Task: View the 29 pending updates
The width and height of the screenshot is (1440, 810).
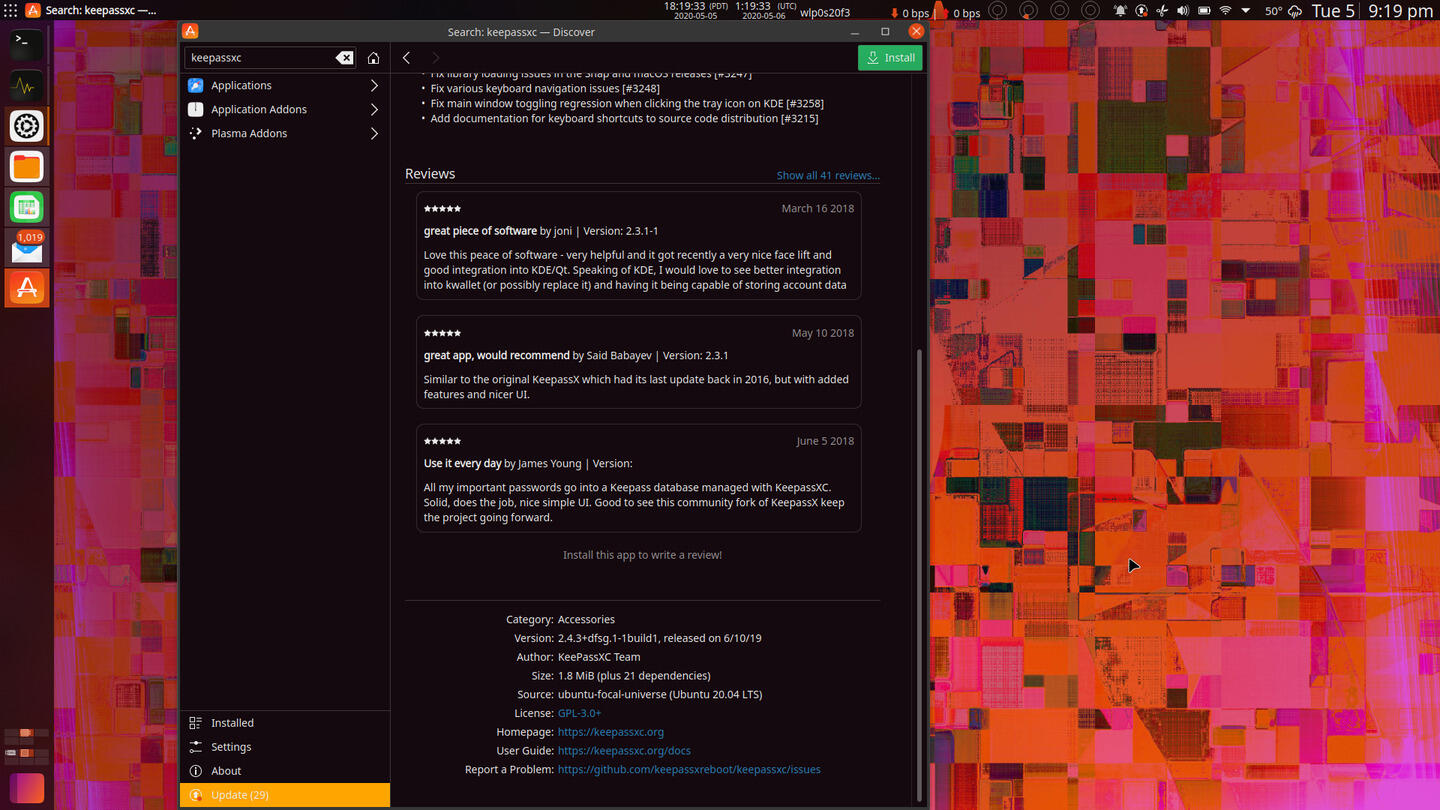Action: (284, 795)
